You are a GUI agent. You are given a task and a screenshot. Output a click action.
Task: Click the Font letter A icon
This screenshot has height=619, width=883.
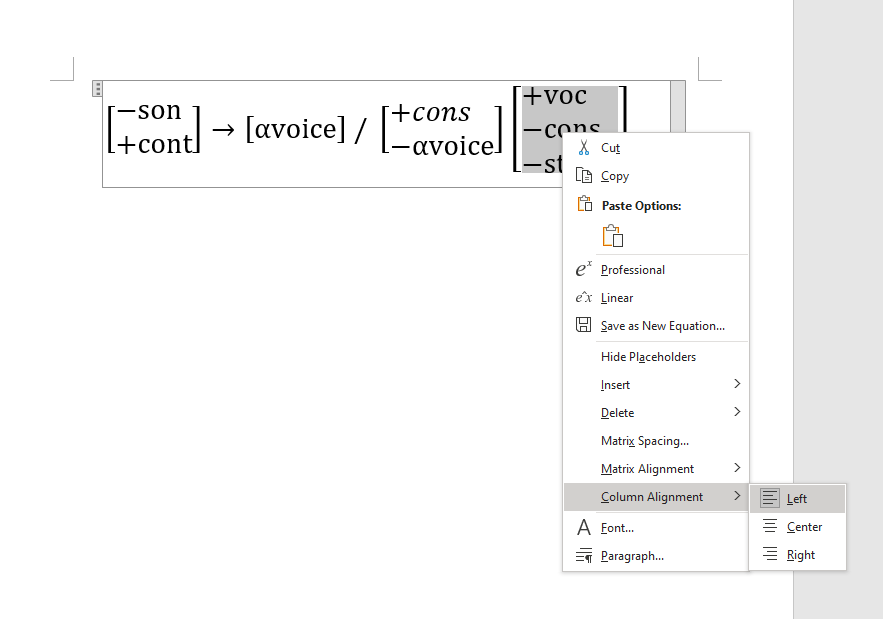[584, 528]
